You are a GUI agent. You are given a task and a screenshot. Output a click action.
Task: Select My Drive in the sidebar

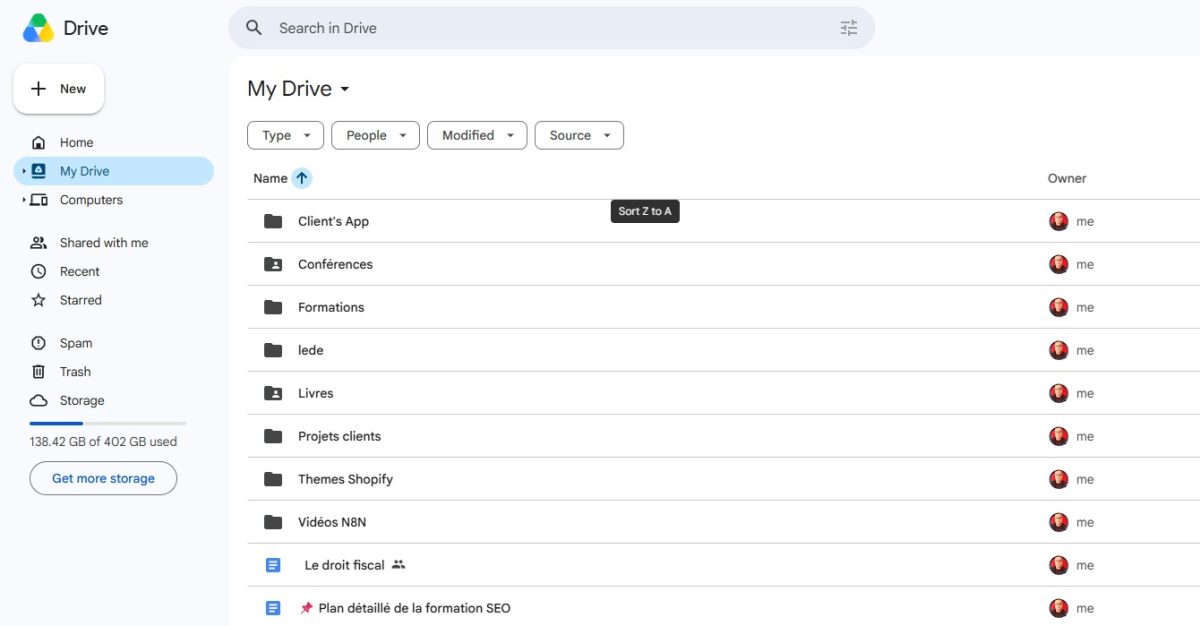(x=114, y=171)
